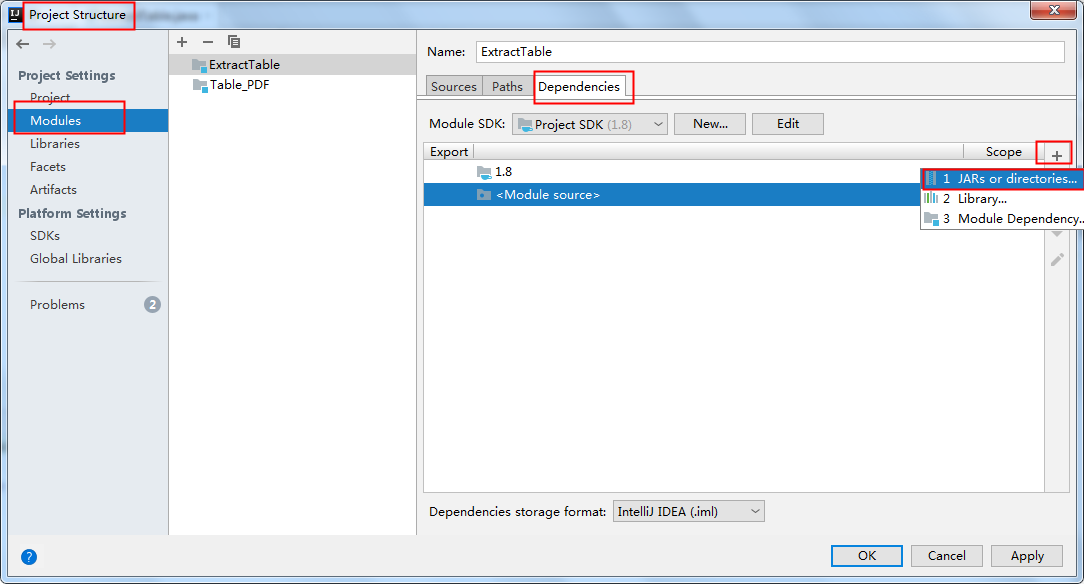The height and width of the screenshot is (584, 1084).
Task: Choose JARs or directories... menu entry
Action: click(x=1002, y=178)
